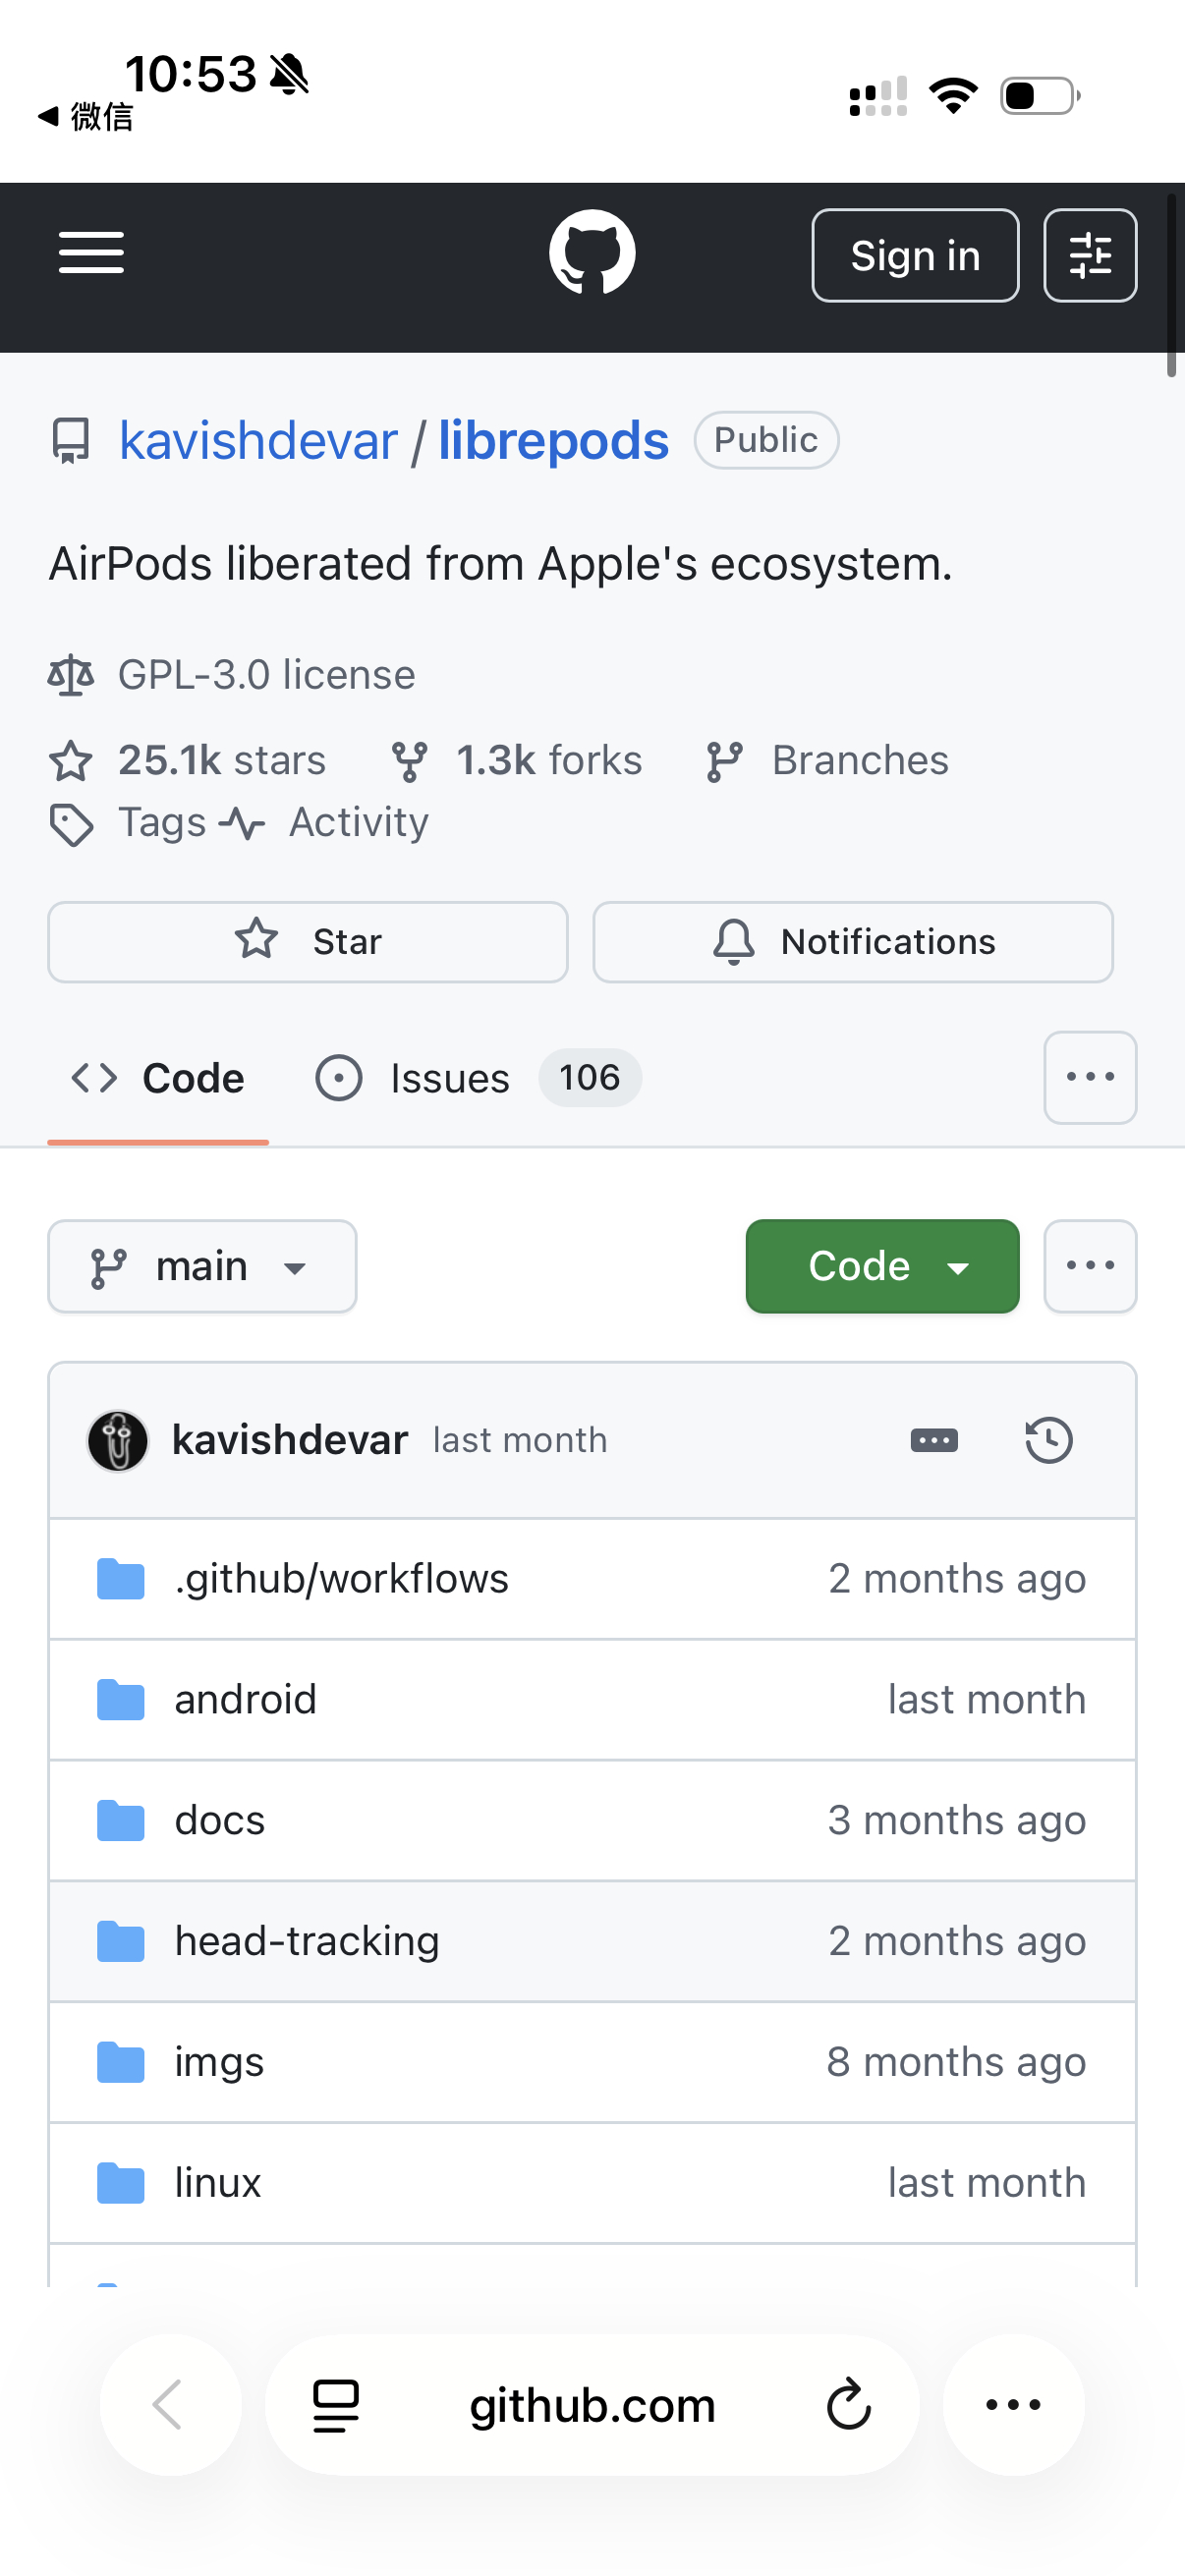Show more repository navigation tabs
1185x2576 pixels.
(x=1089, y=1077)
